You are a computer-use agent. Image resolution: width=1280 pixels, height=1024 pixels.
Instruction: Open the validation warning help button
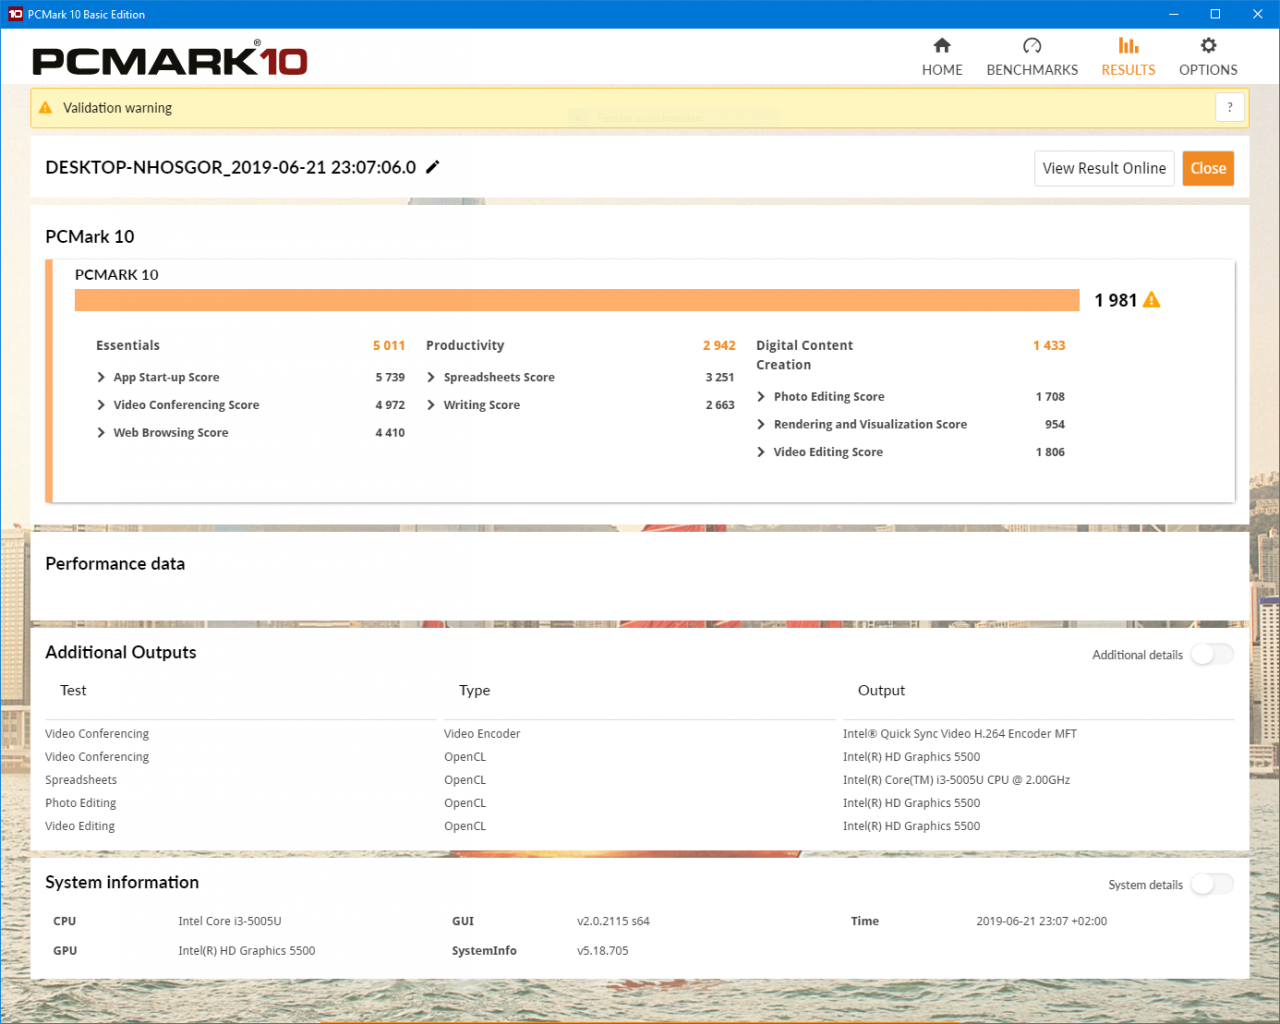pyautogui.click(x=1230, y=107)
